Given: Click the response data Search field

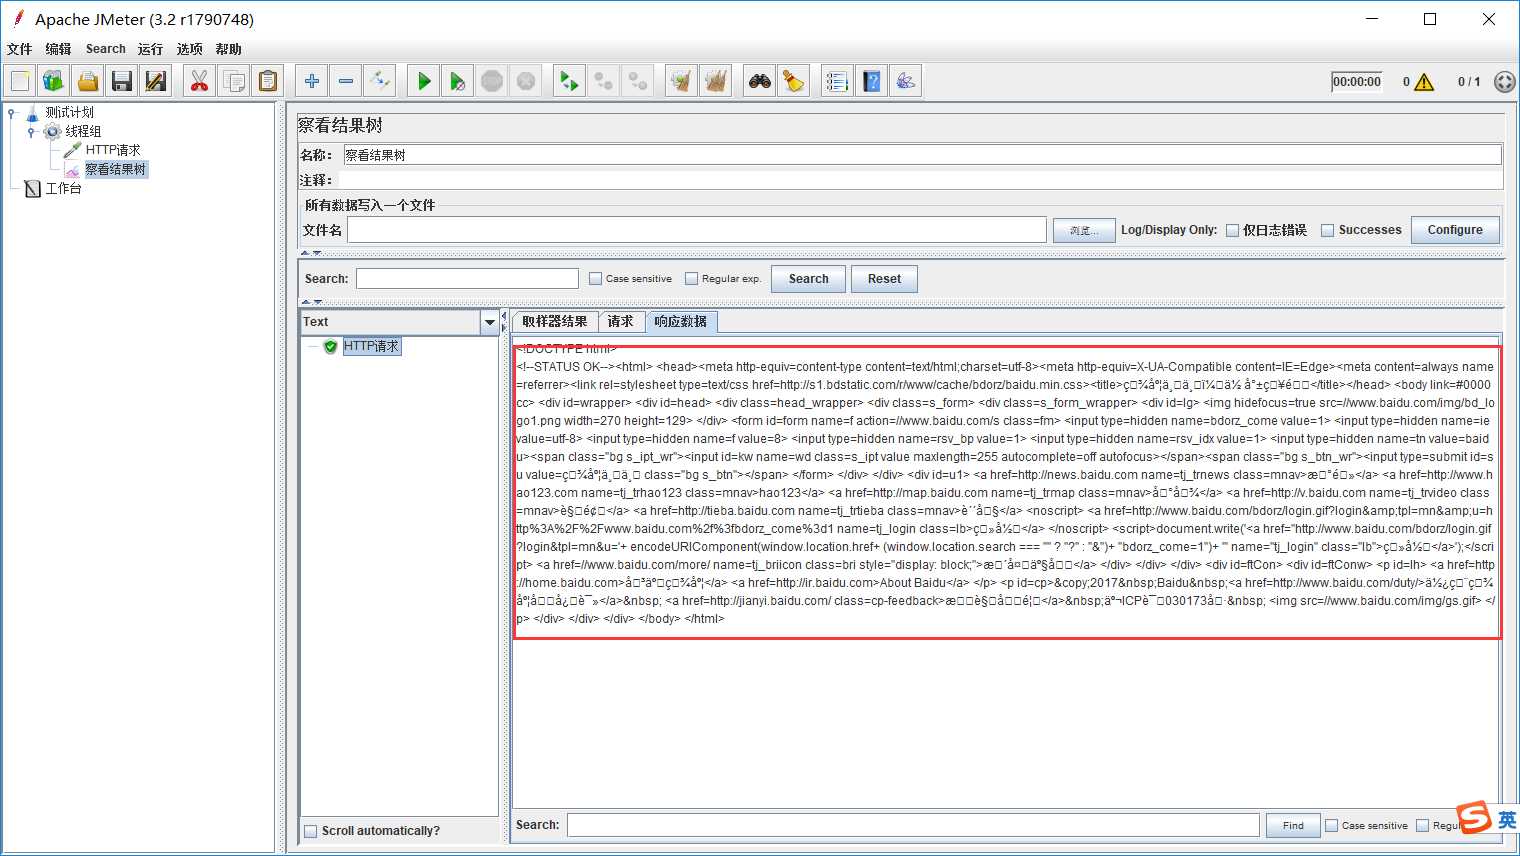Looking at the screenshot, I should pos(913,825).
